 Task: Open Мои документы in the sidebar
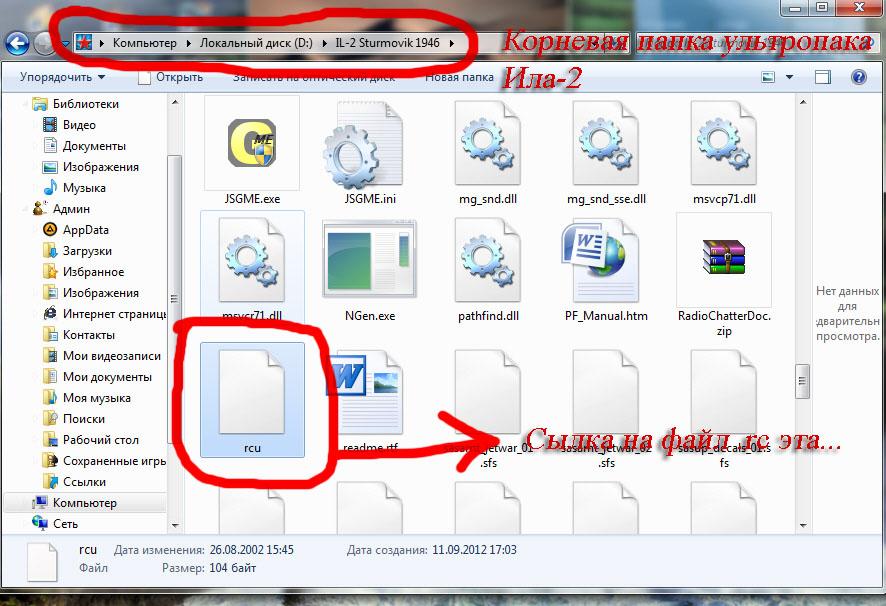tap(97, 376)
